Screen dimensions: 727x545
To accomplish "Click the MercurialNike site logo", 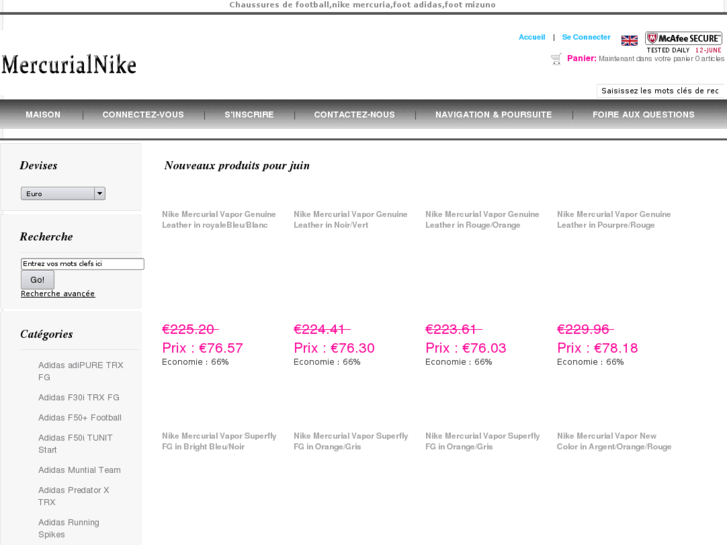I will coord(69,64).
